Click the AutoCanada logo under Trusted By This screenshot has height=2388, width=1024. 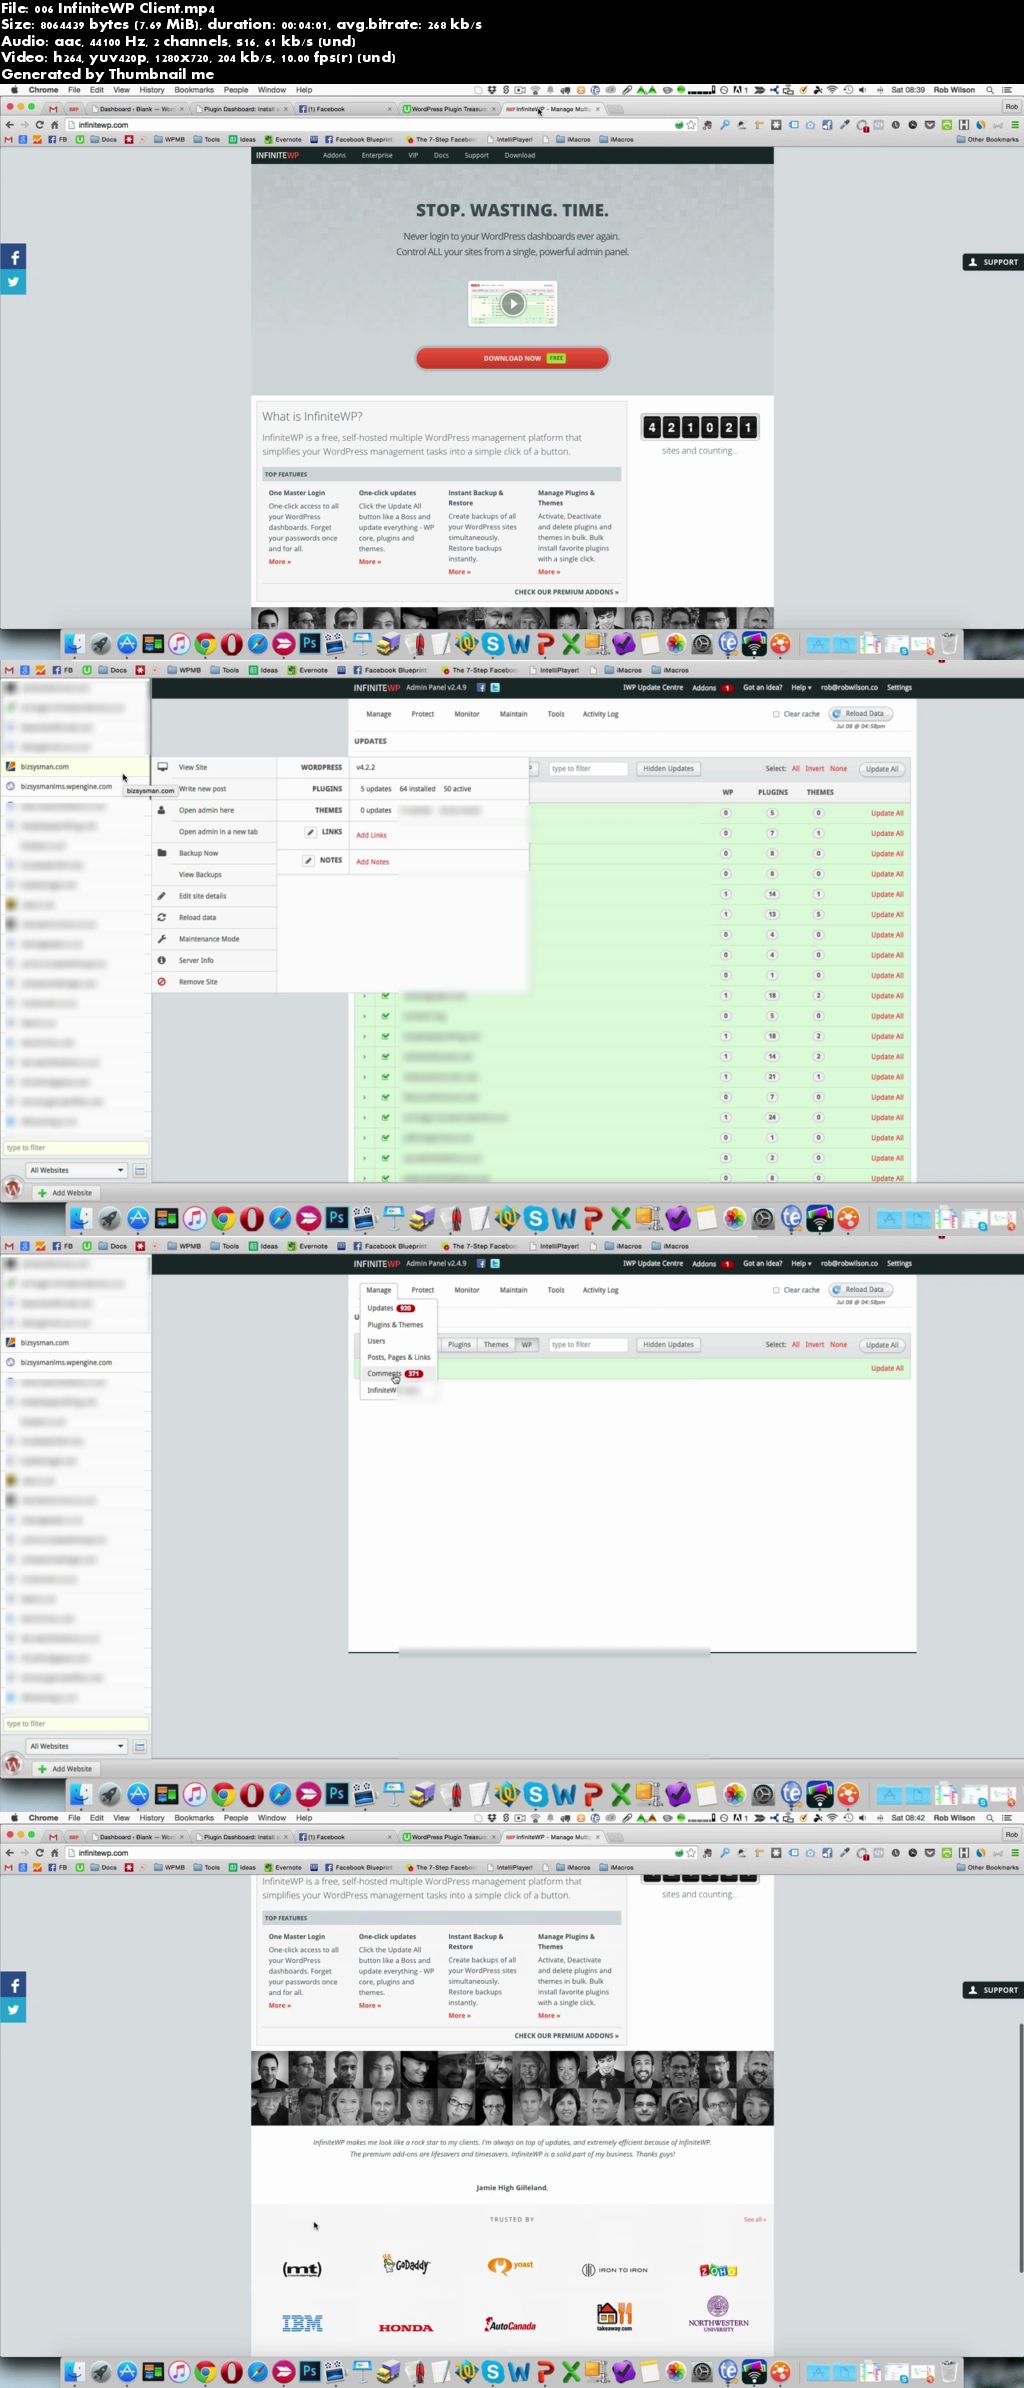click(x=510, y=2324)
